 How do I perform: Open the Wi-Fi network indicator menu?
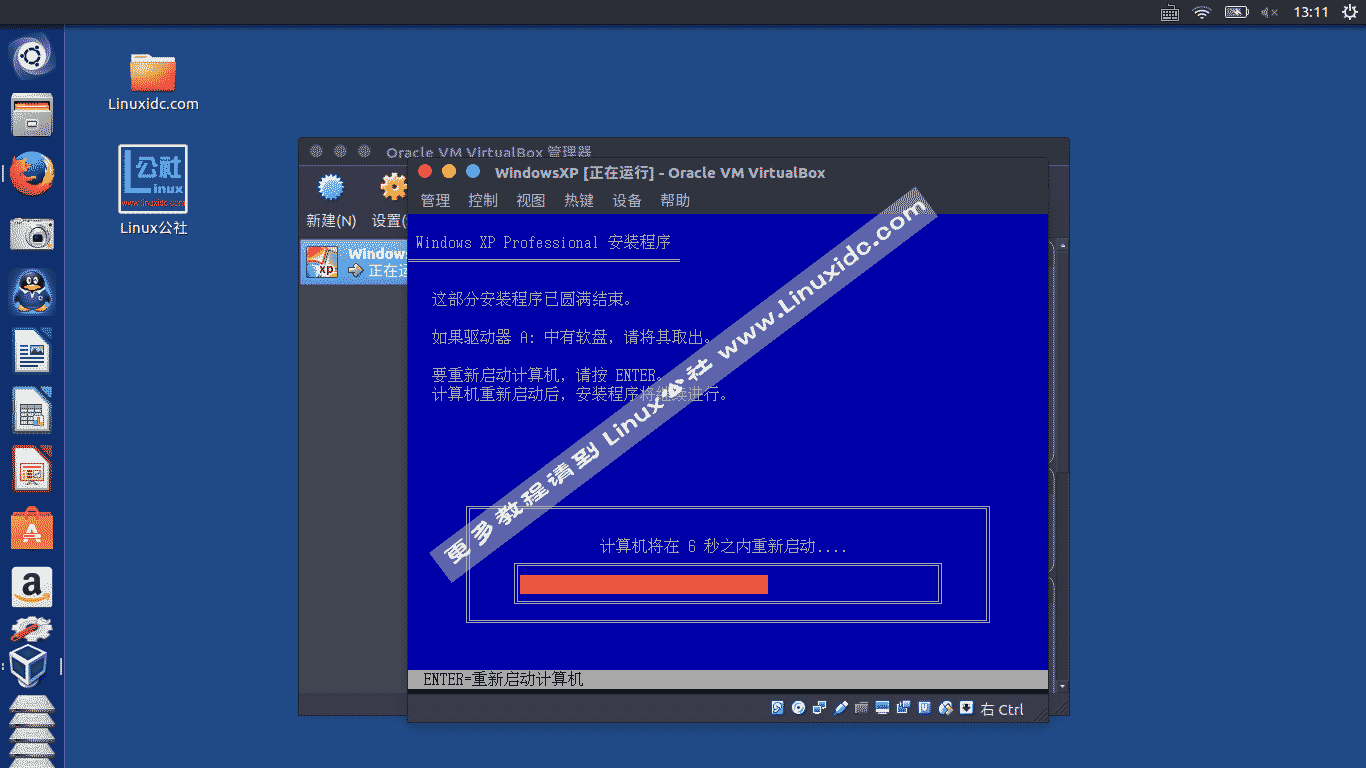coord(1202,12)
